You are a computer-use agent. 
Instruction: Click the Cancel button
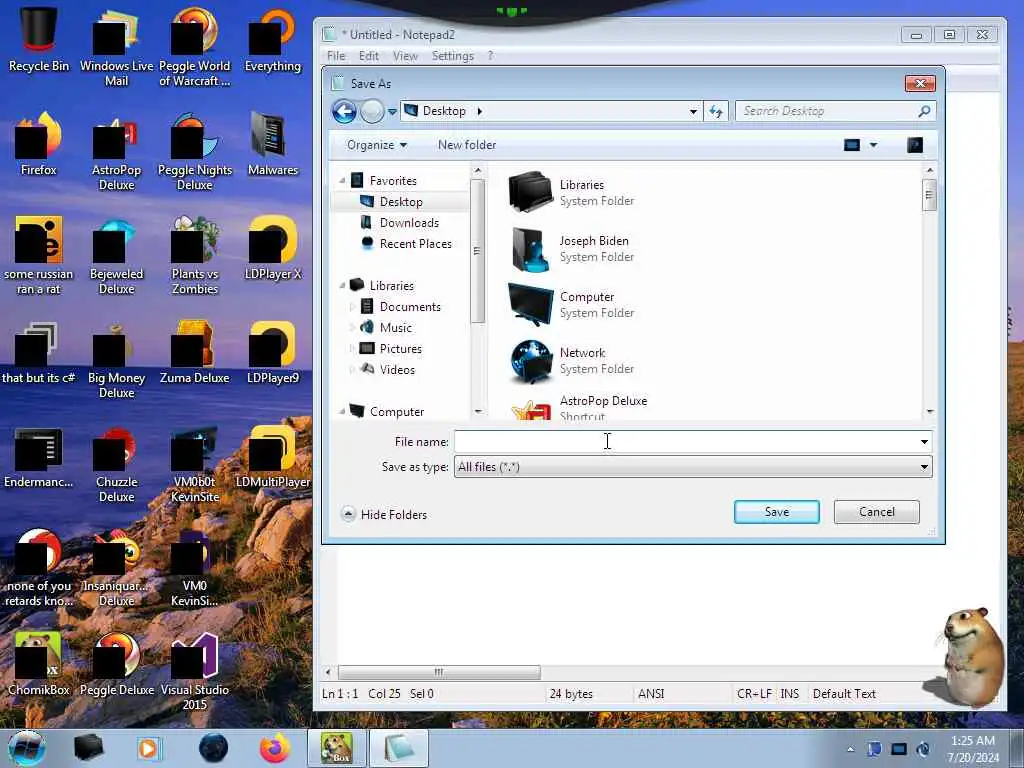876,512
